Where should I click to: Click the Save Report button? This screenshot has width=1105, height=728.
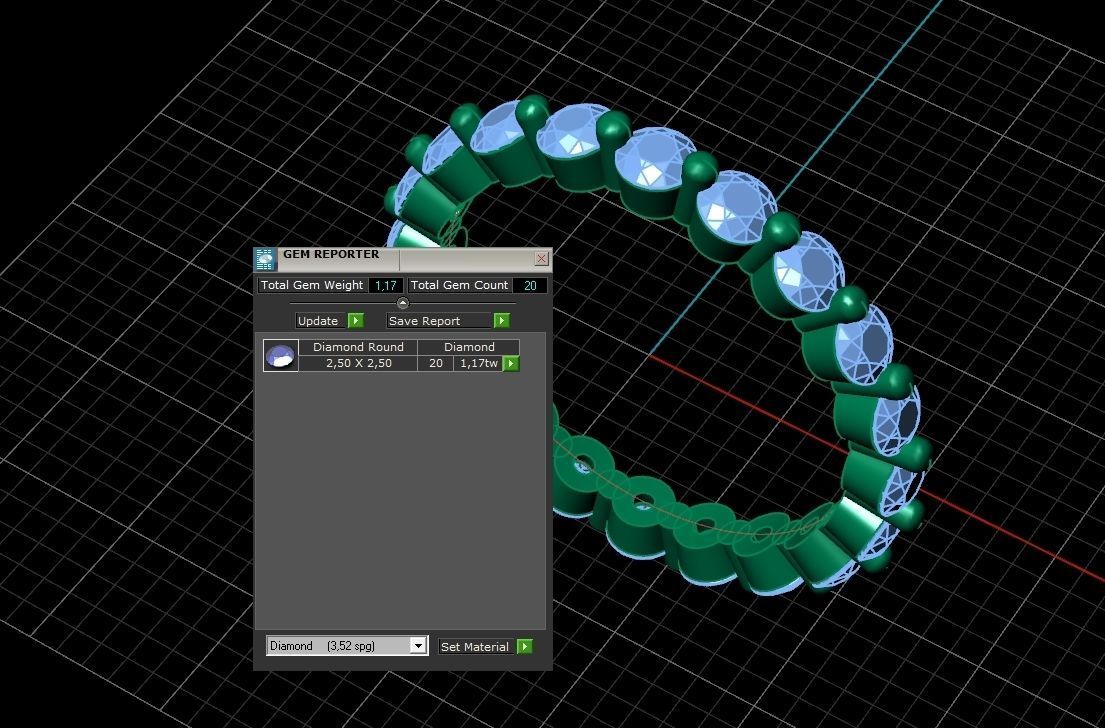point(439,321)
